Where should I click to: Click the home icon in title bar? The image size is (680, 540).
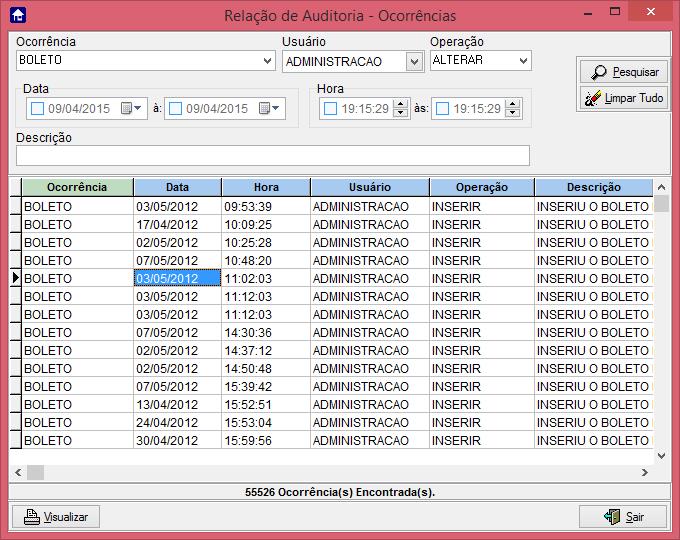(17, 15)
